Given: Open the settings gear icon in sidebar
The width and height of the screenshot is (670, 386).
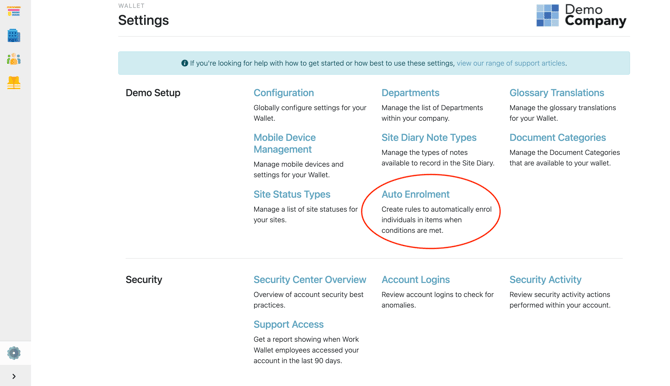Looking at the screenshot, I should [14, 353].
